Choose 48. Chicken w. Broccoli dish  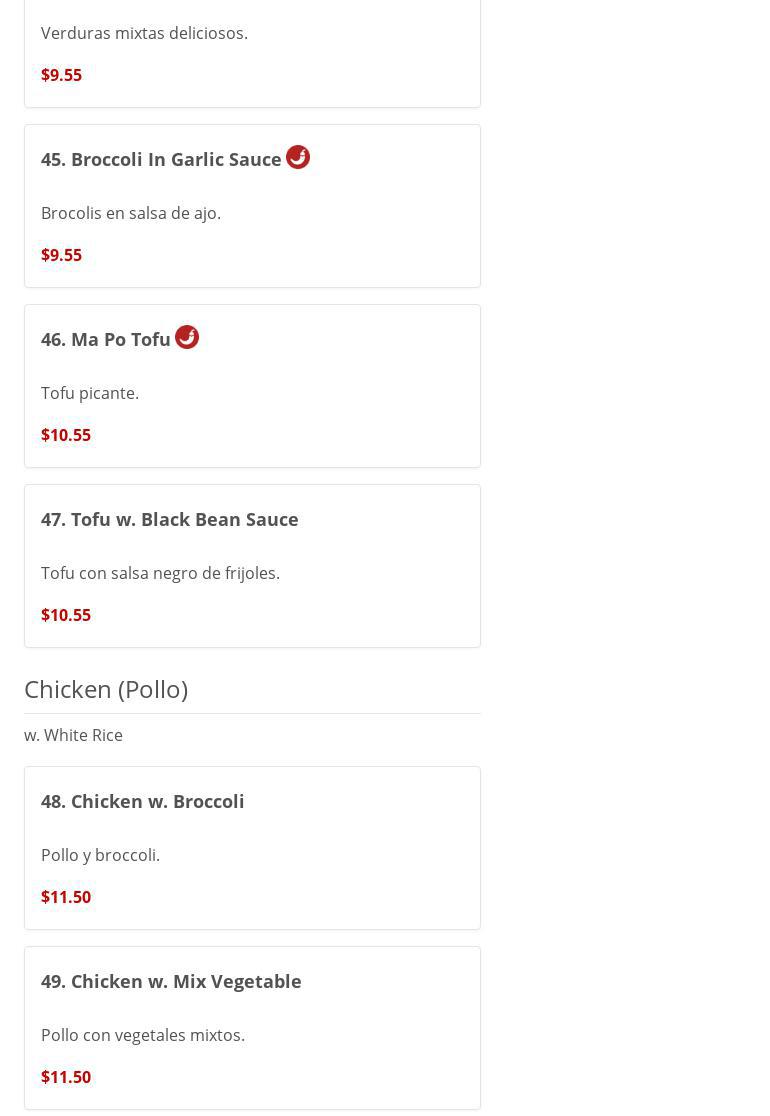143,802
